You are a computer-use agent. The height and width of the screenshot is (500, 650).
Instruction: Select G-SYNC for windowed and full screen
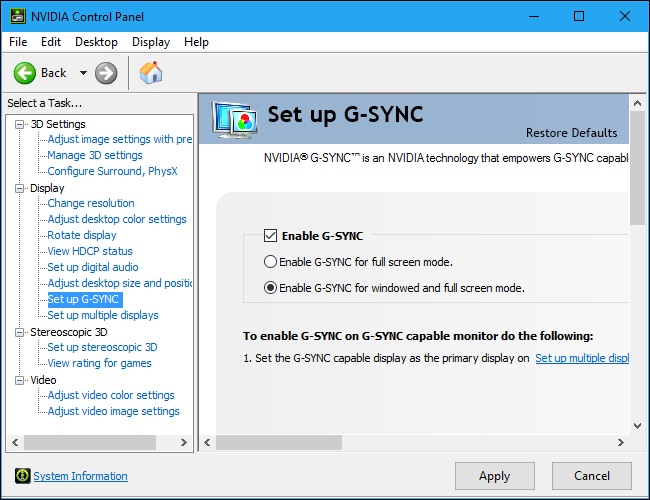point(270,288)
